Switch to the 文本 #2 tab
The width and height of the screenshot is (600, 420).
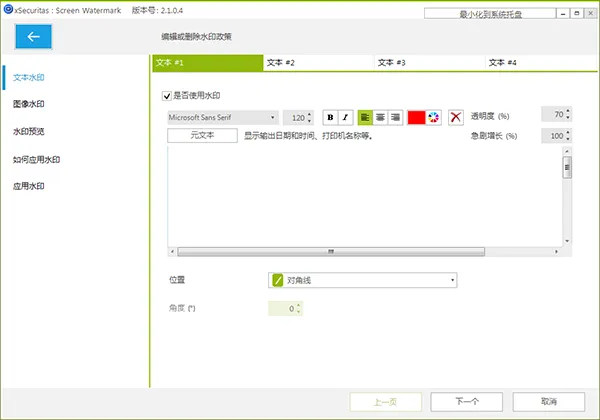click(318, 63)
